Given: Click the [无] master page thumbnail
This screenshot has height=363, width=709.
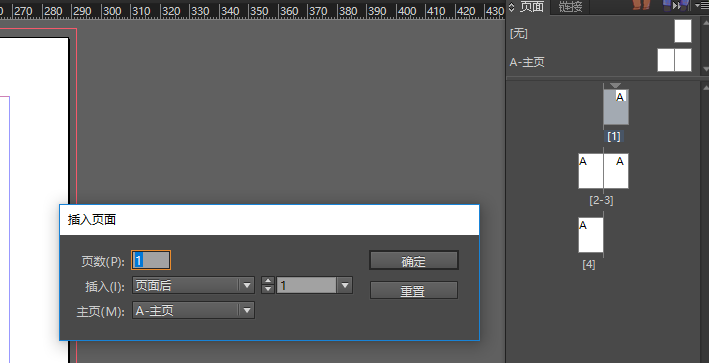Looking at the screenshot, I should (683, 31).
